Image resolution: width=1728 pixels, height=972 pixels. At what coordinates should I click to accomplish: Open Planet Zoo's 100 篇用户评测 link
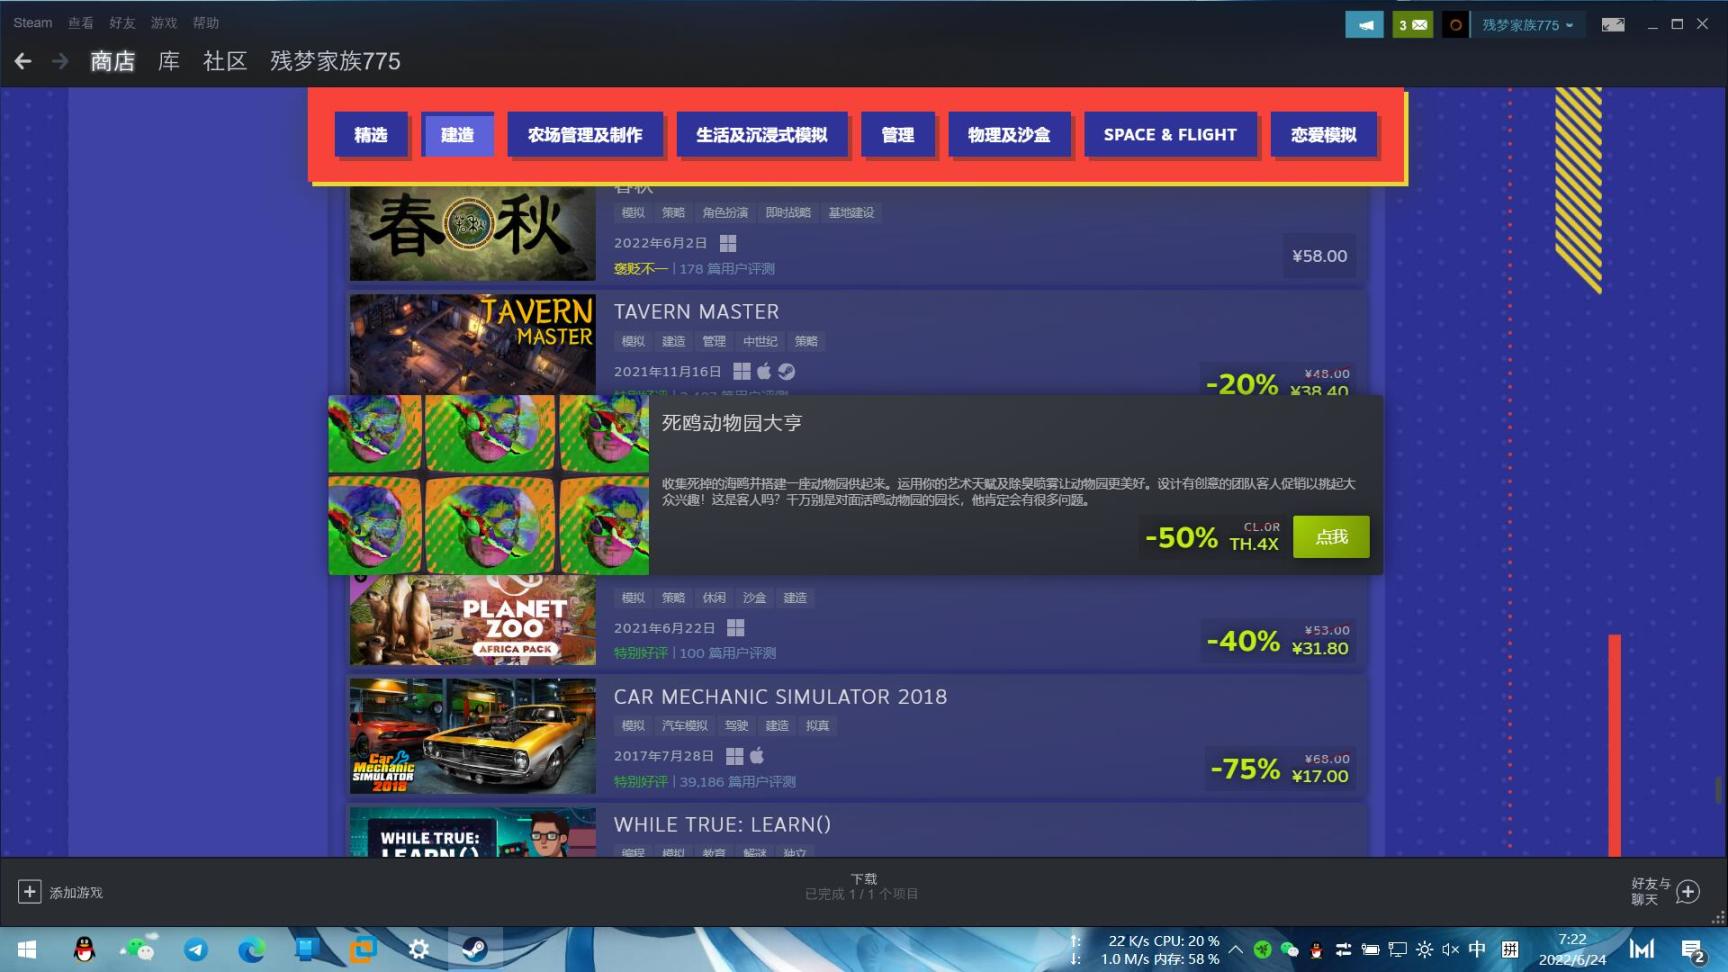pyautogui.click(x=726, y=652)
